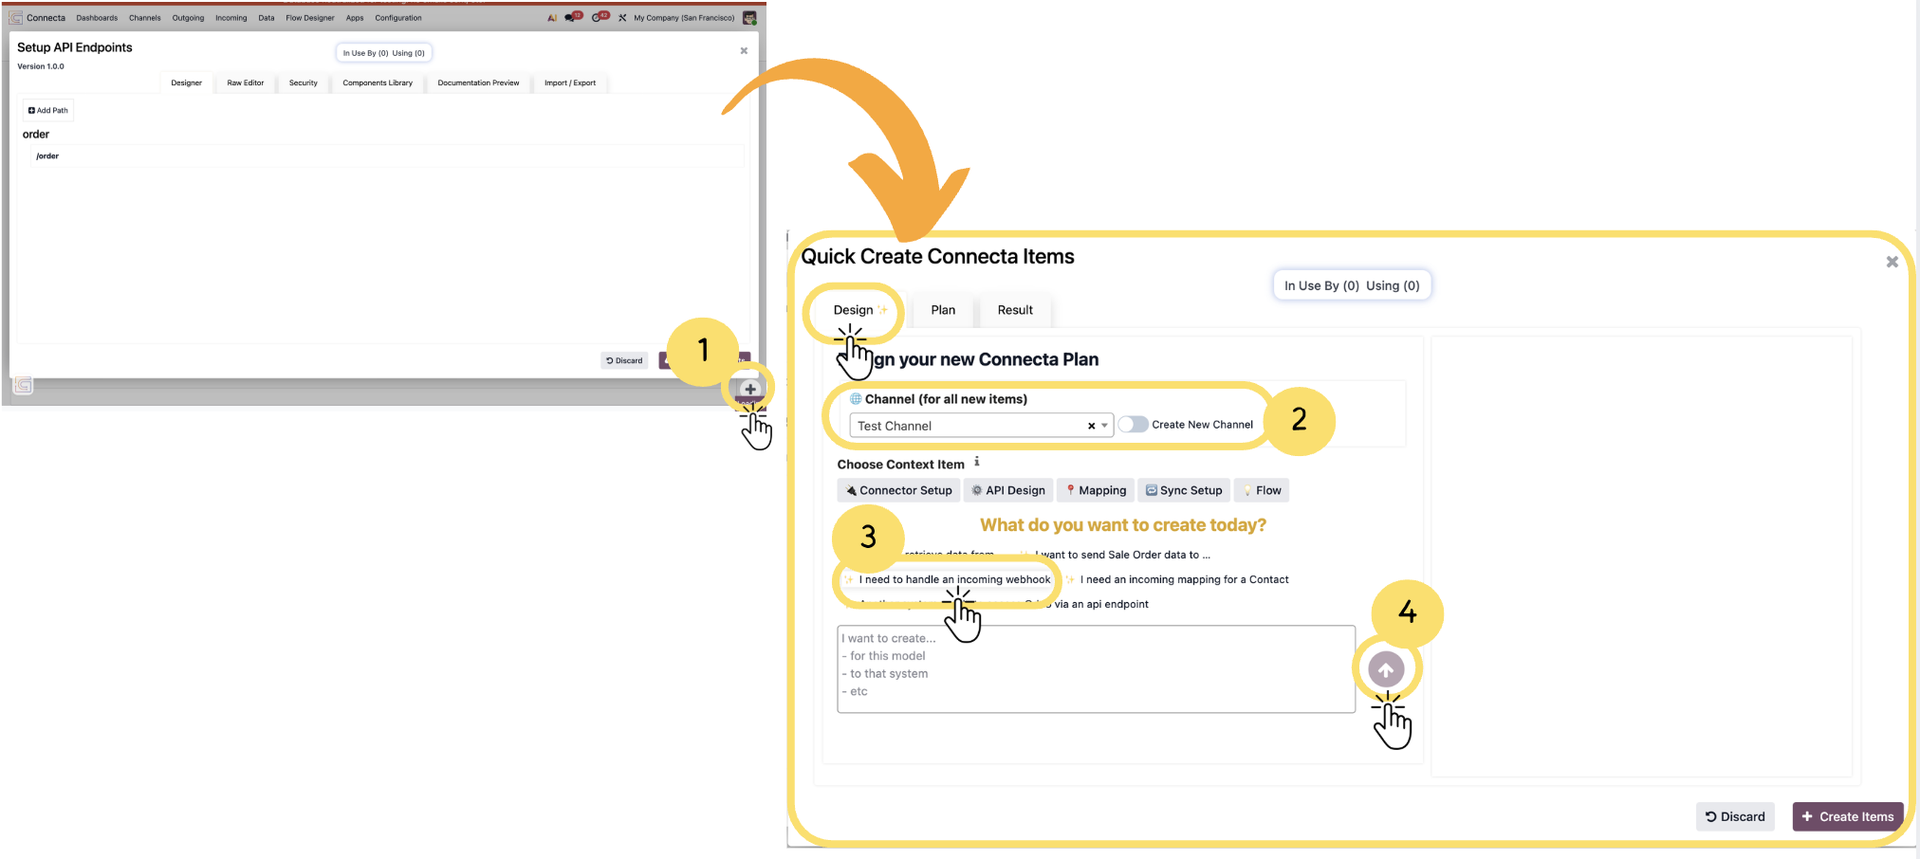Click the AI icon in top navbar
Screen dimensions: 1920x859
click(x=552, y=17)
